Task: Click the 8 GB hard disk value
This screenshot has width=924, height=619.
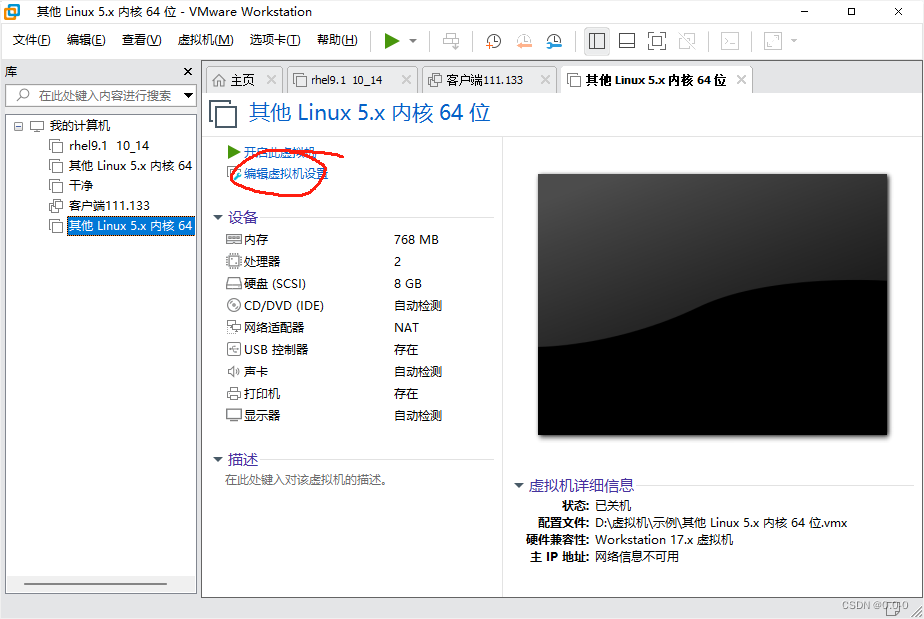Action: [x=408, y=284]
